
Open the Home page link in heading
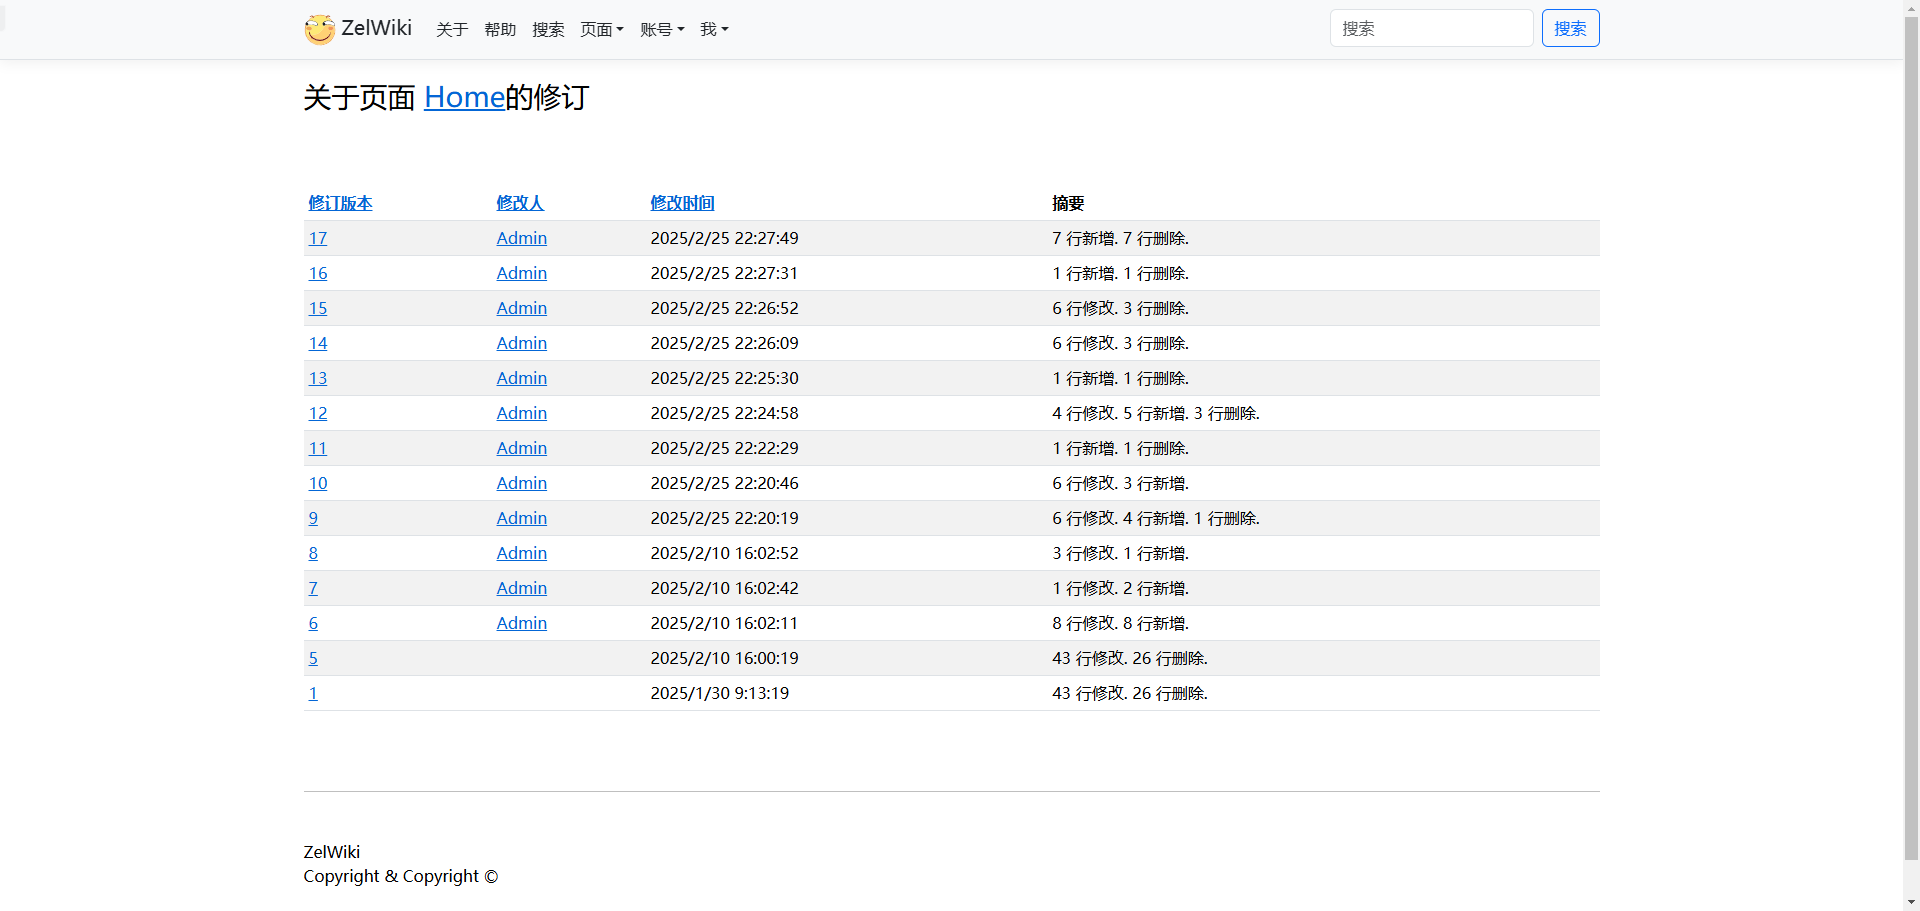(464, 97)
